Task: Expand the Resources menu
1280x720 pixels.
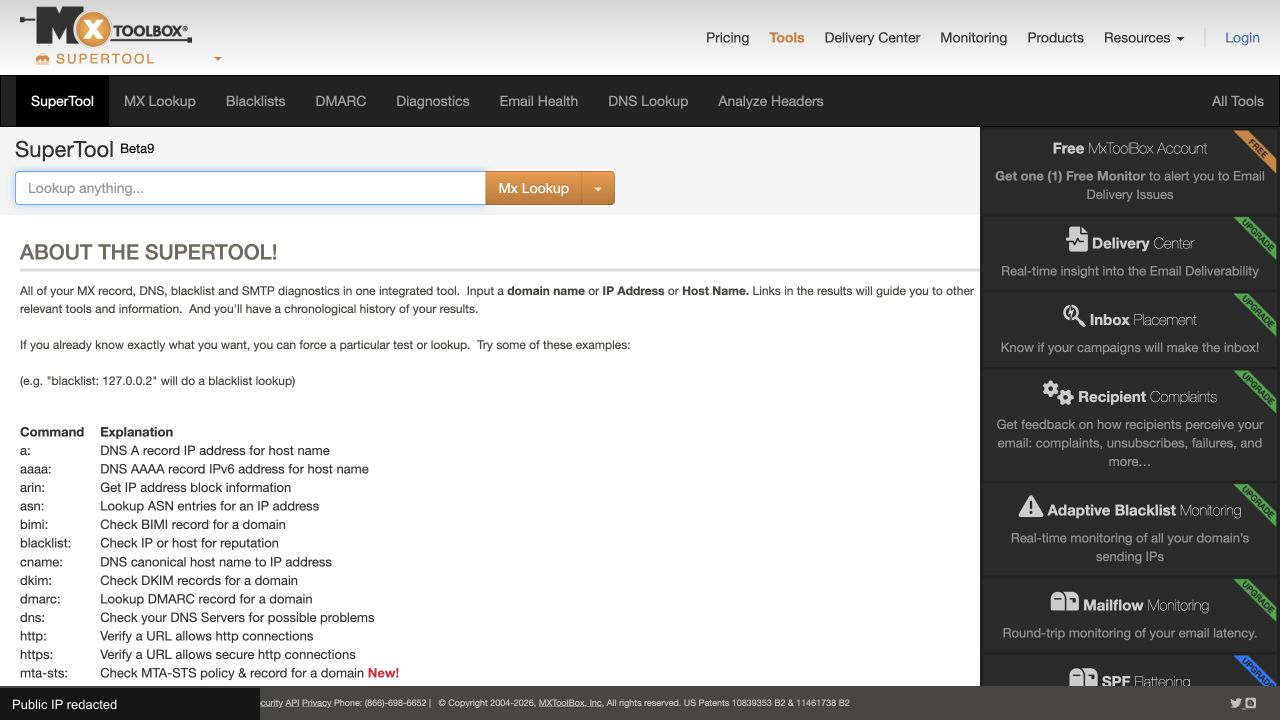Action: [1144, 38]
